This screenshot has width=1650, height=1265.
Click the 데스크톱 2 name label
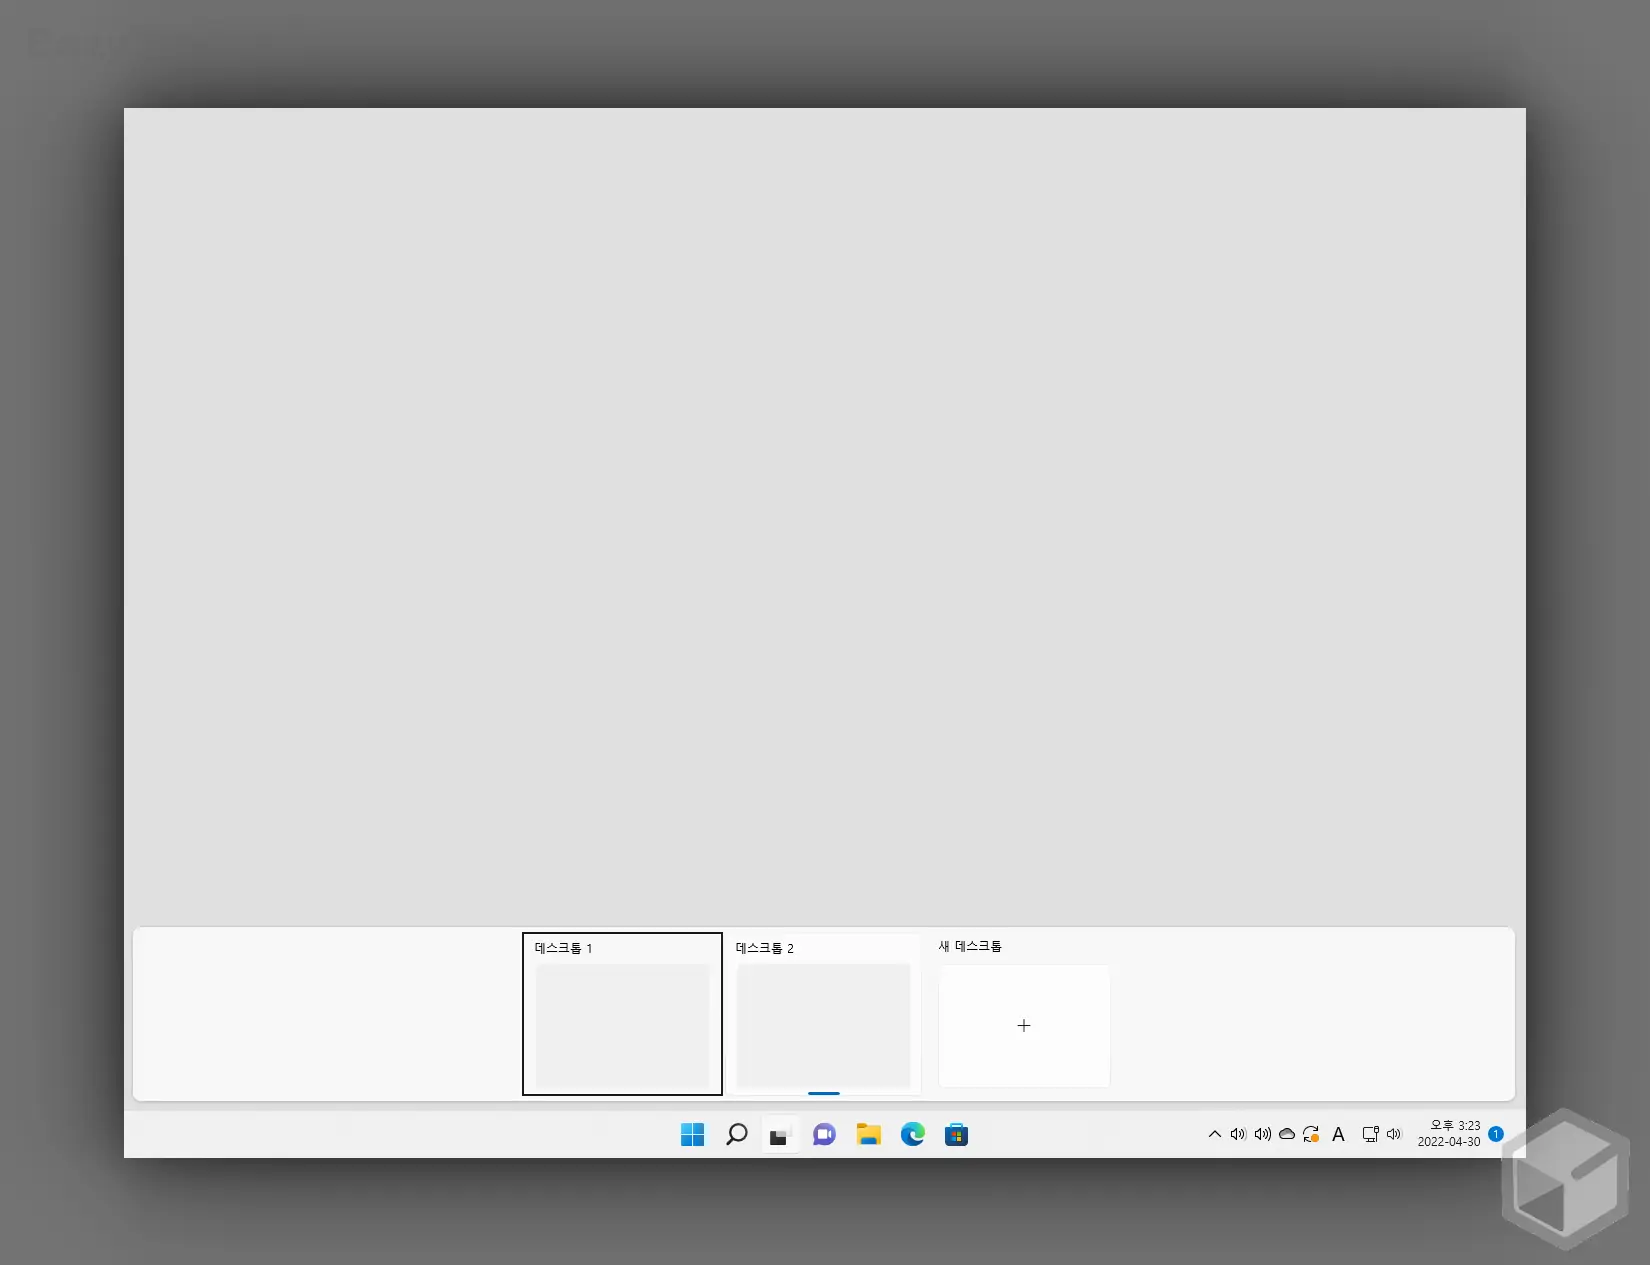(x=764, y=948)
